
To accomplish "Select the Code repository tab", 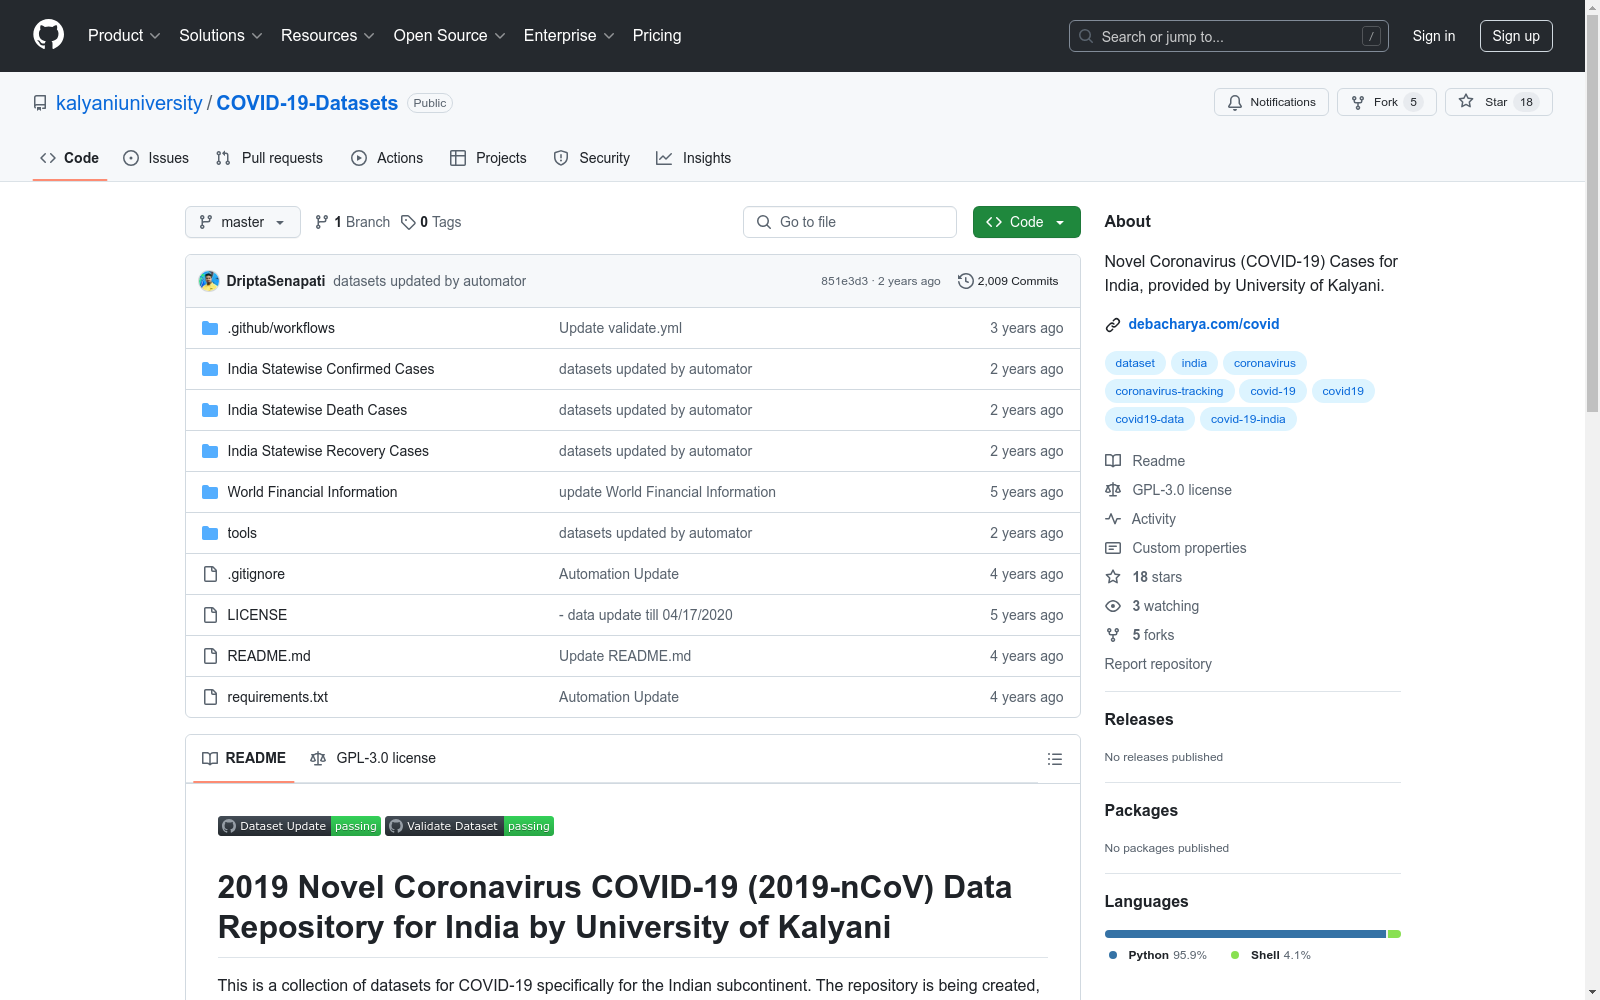I will 70,158.
